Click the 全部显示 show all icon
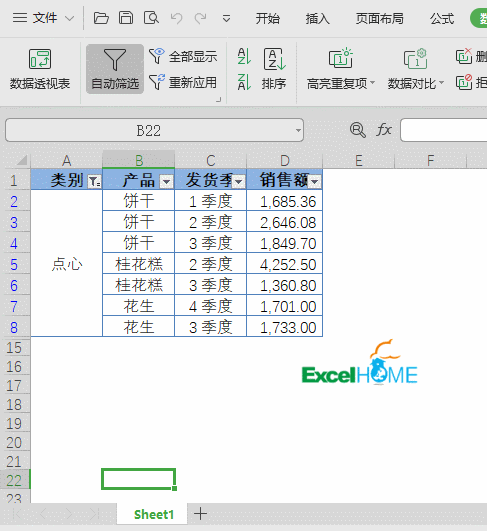 156,56
